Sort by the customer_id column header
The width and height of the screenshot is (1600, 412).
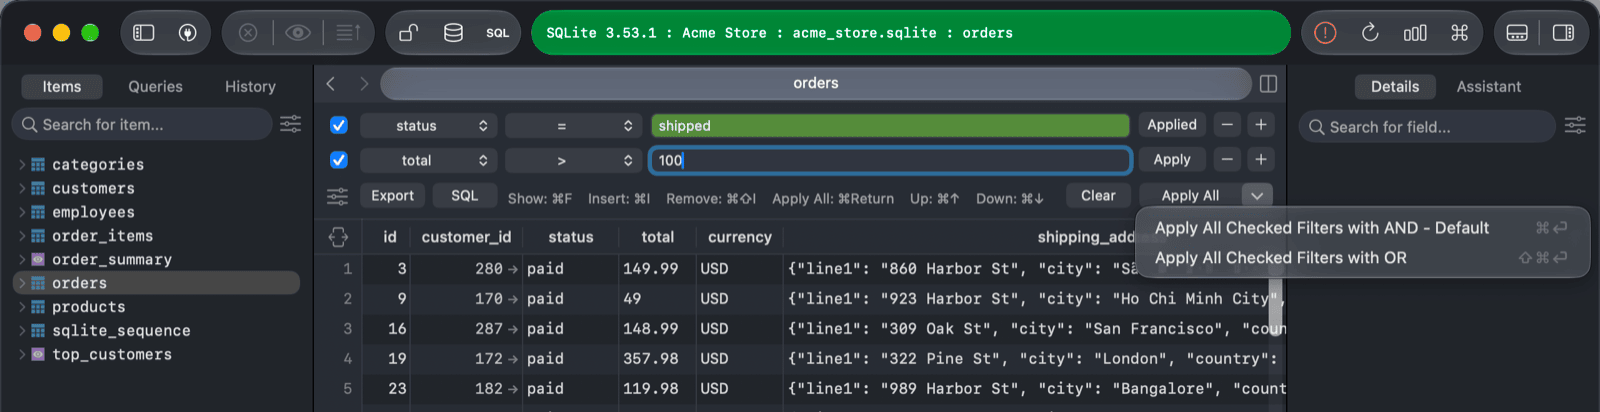pyautogui.click(x=466, y=237)
